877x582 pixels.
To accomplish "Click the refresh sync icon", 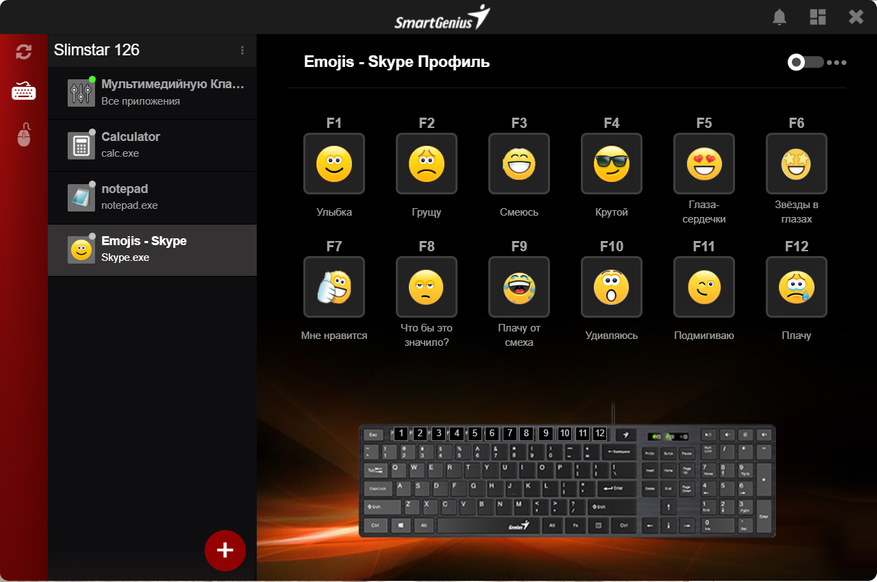I will pos(24,51).
